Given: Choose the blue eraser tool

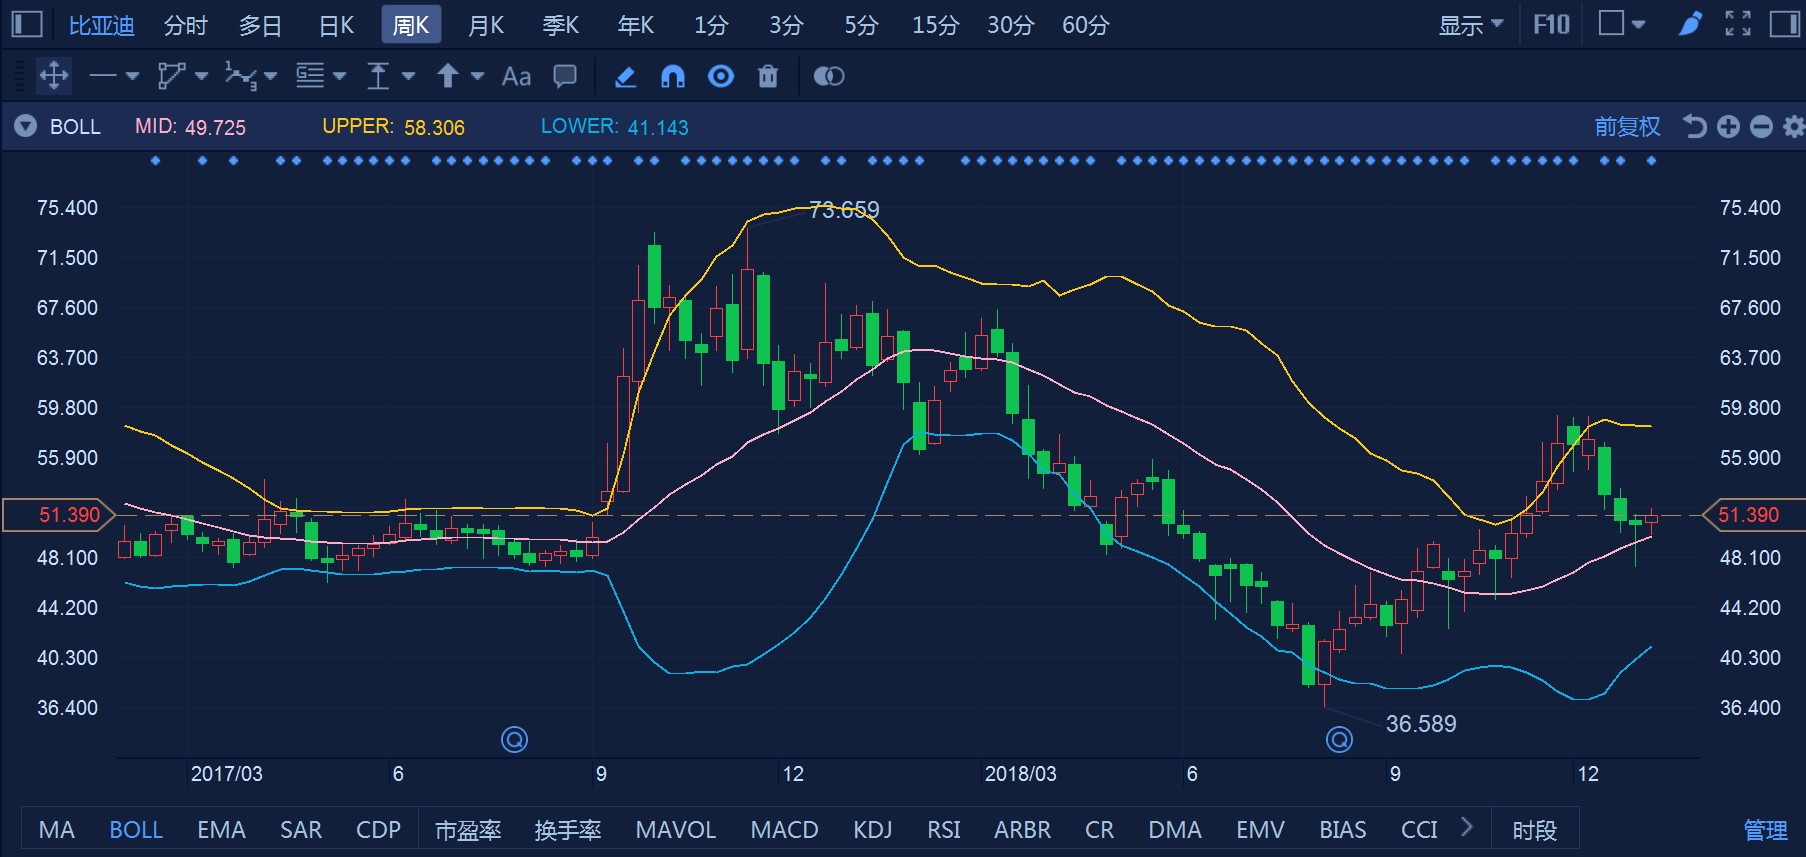Looking at the screenshot, I should [625, 76].
